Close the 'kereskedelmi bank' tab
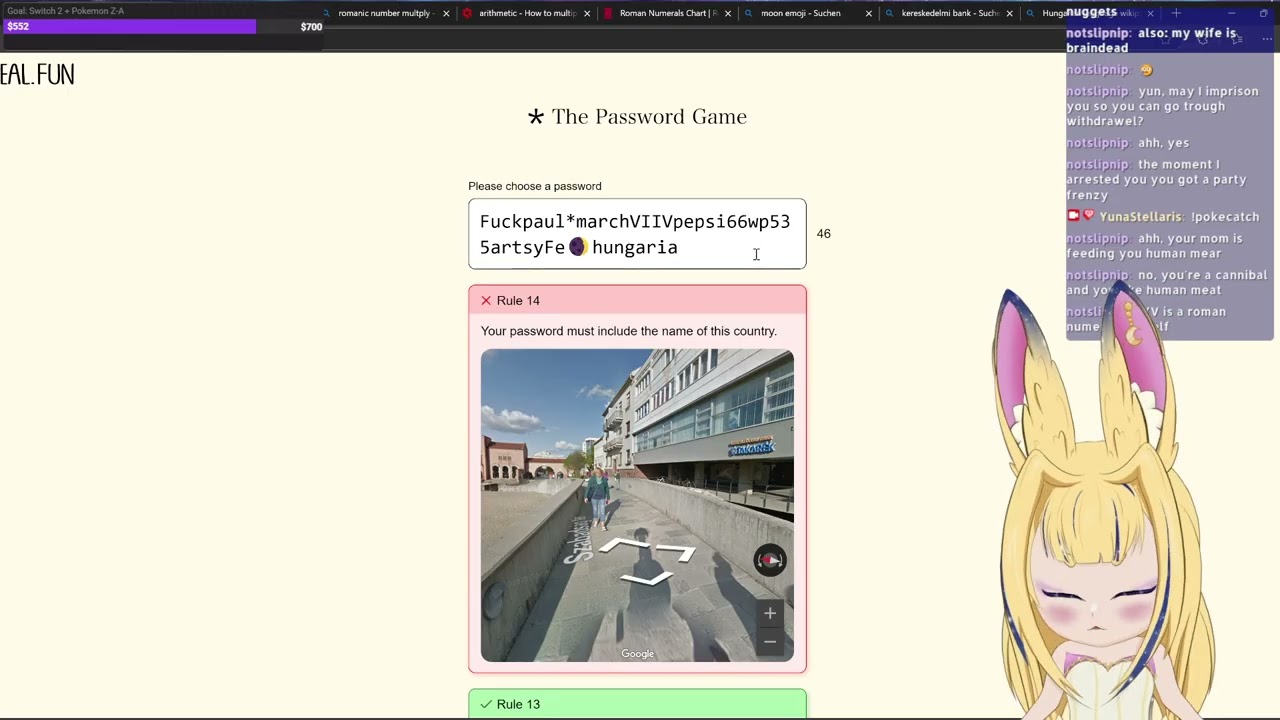Image resolution: width=1280 pixels, height=720 pixels. click(x=1009, y=13)
